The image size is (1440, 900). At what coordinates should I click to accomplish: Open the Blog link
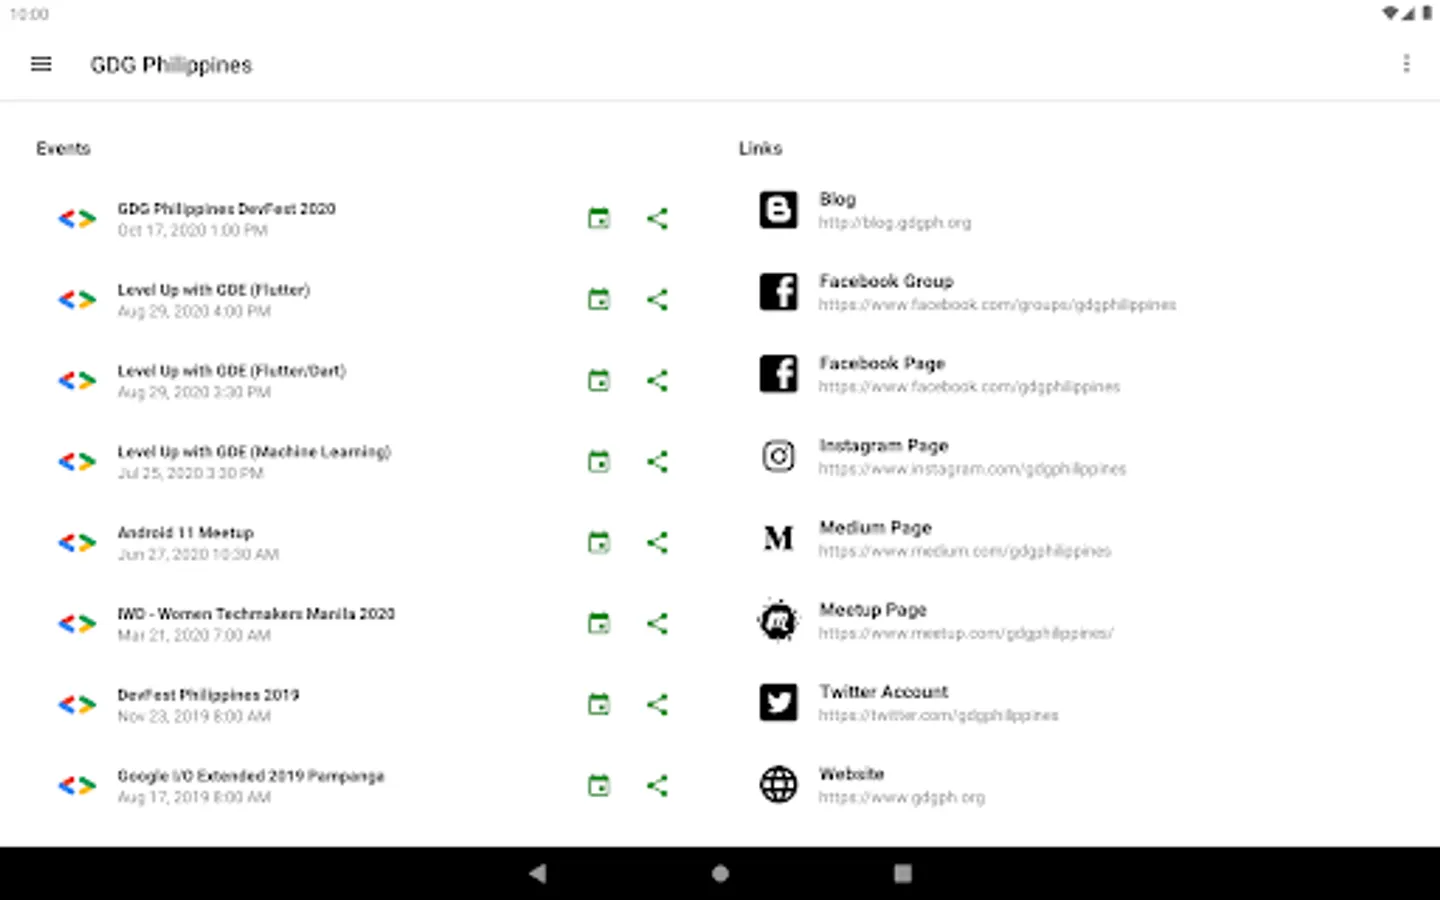click(x=894, y=223)
